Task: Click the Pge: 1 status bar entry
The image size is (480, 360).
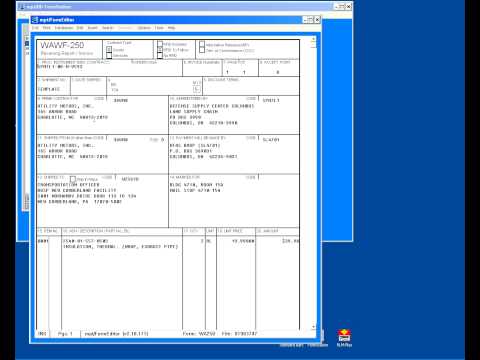Action: coord(65,333)
